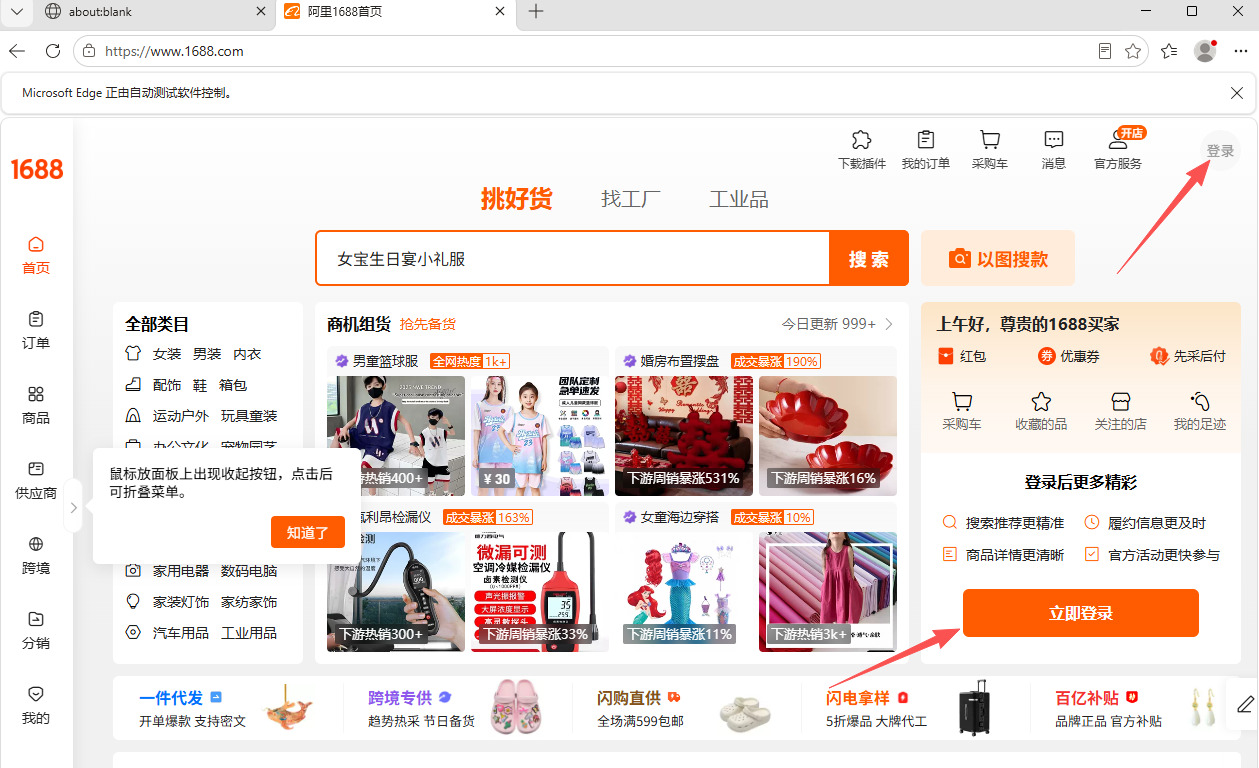This screenshot has width=1259, height=768.
Task: Select the 挑好货 tab
Action: pyautogui.click(x=516, y=198)
